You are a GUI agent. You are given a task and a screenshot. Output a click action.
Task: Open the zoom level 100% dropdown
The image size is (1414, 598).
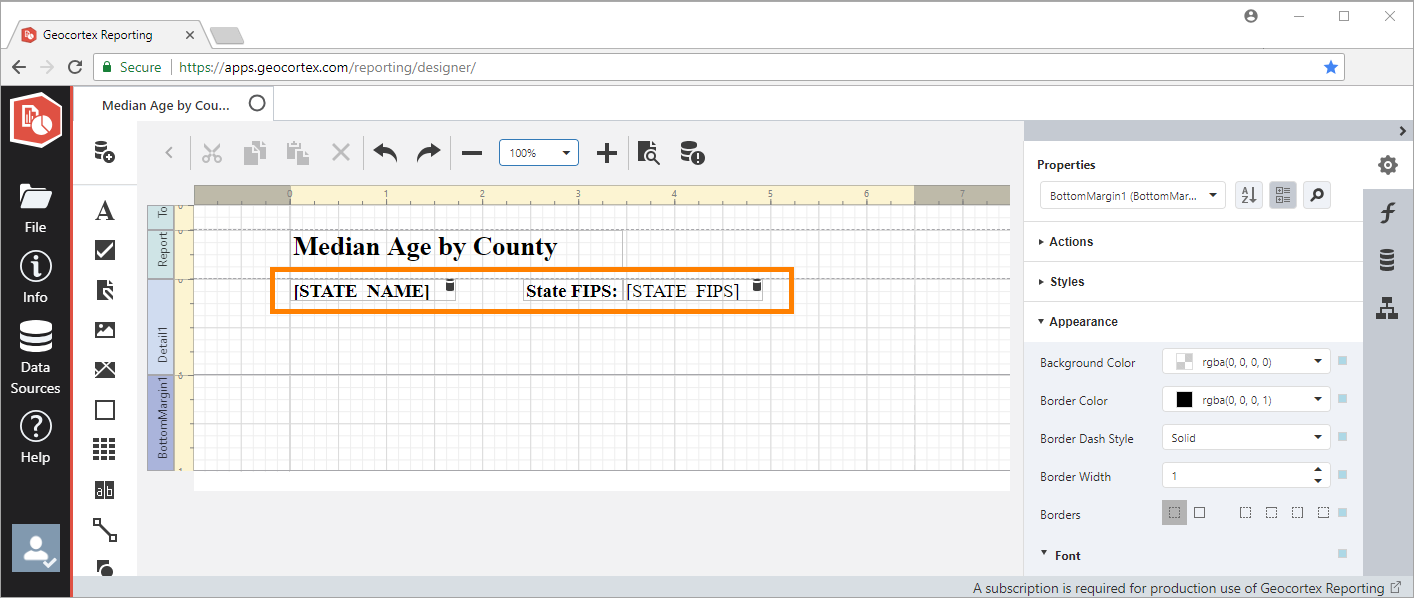pos(539,153)
